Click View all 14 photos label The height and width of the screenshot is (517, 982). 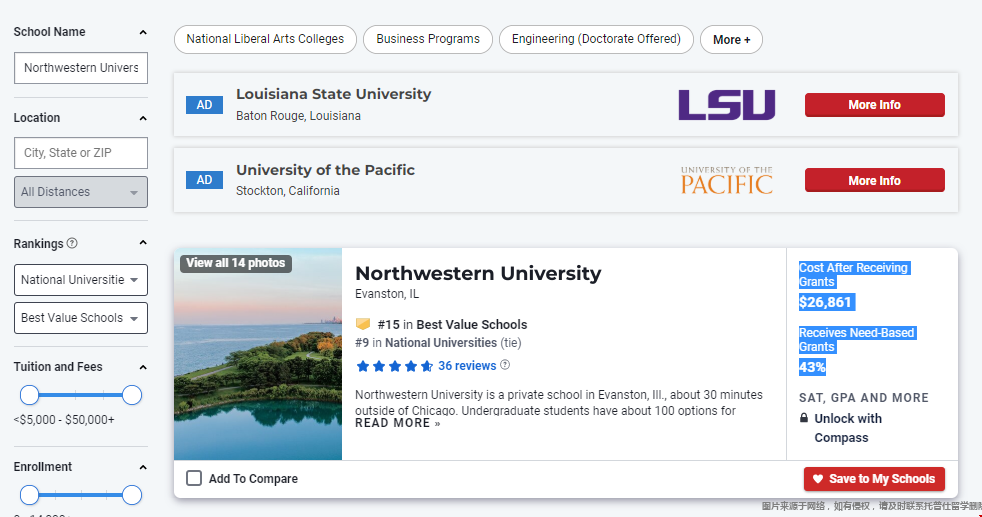(235, 263)
